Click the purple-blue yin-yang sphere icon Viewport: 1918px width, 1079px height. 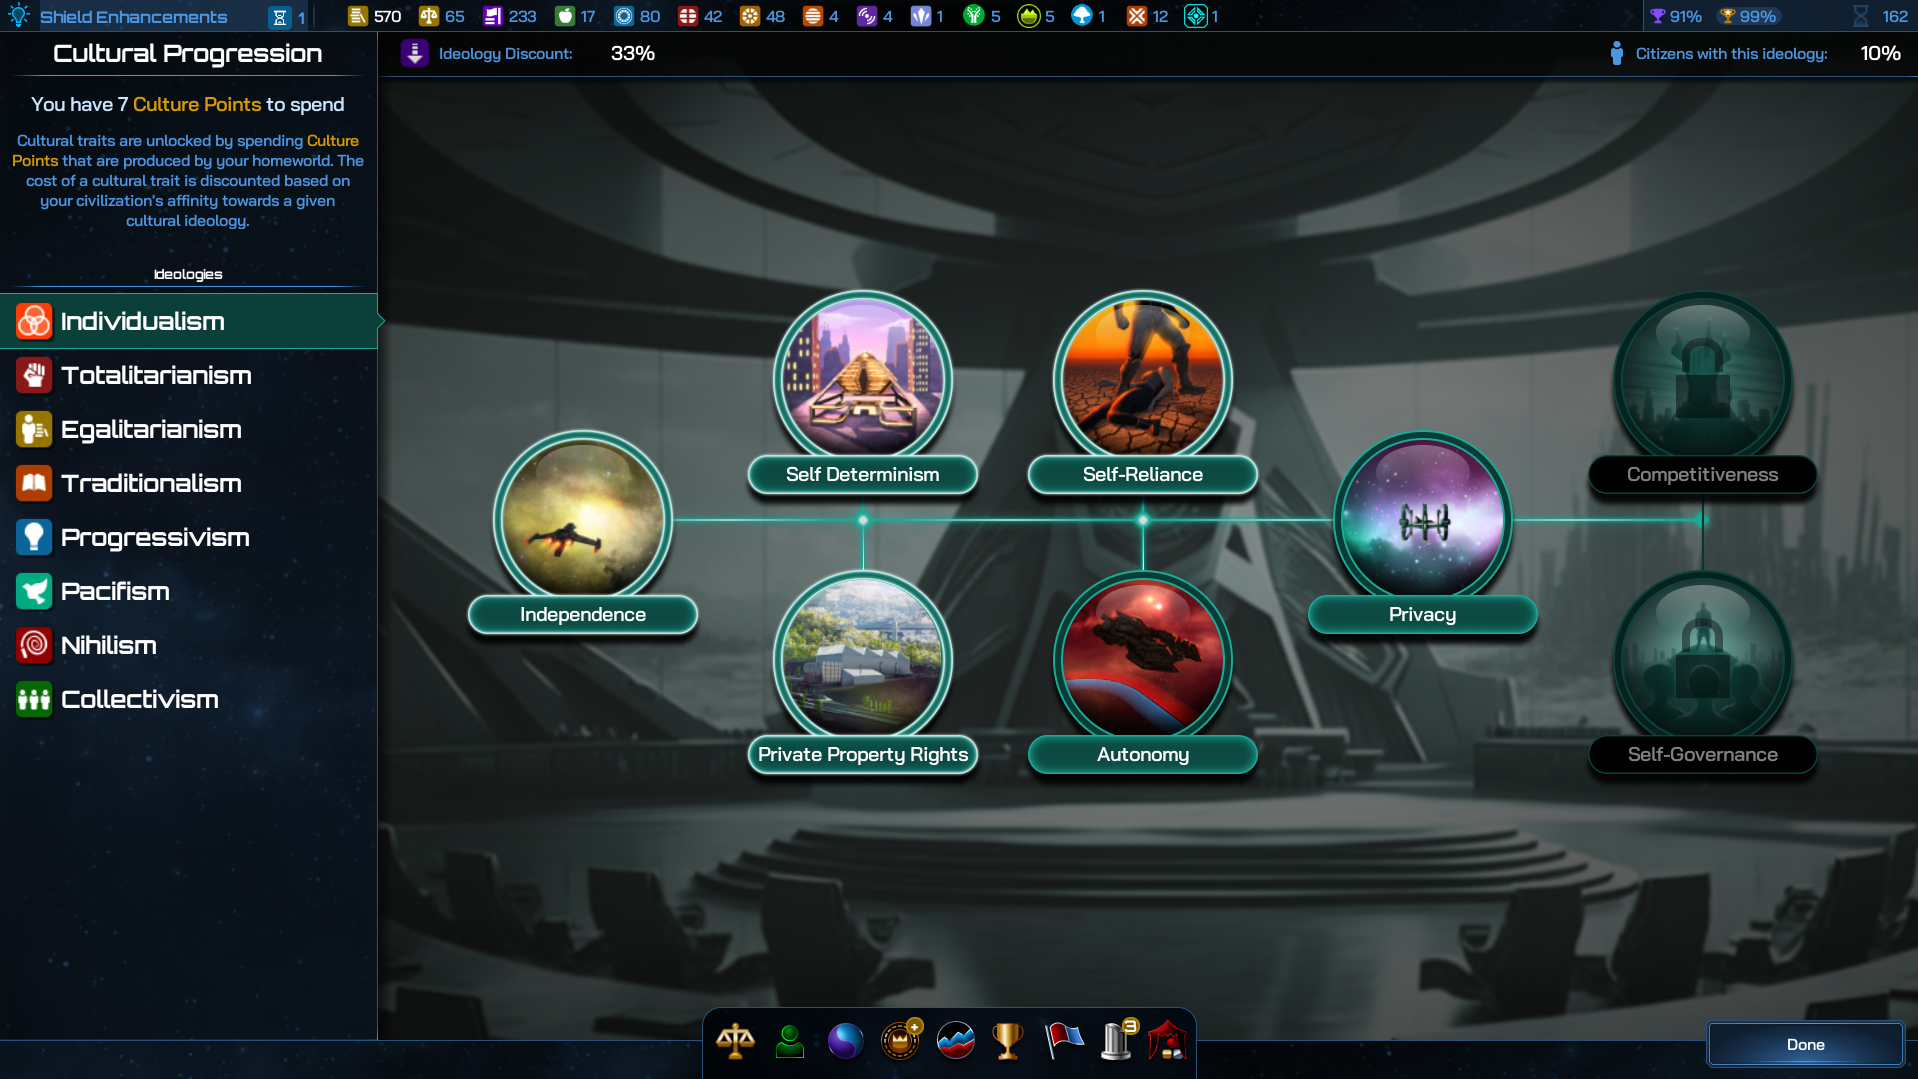click(845, 1041)
